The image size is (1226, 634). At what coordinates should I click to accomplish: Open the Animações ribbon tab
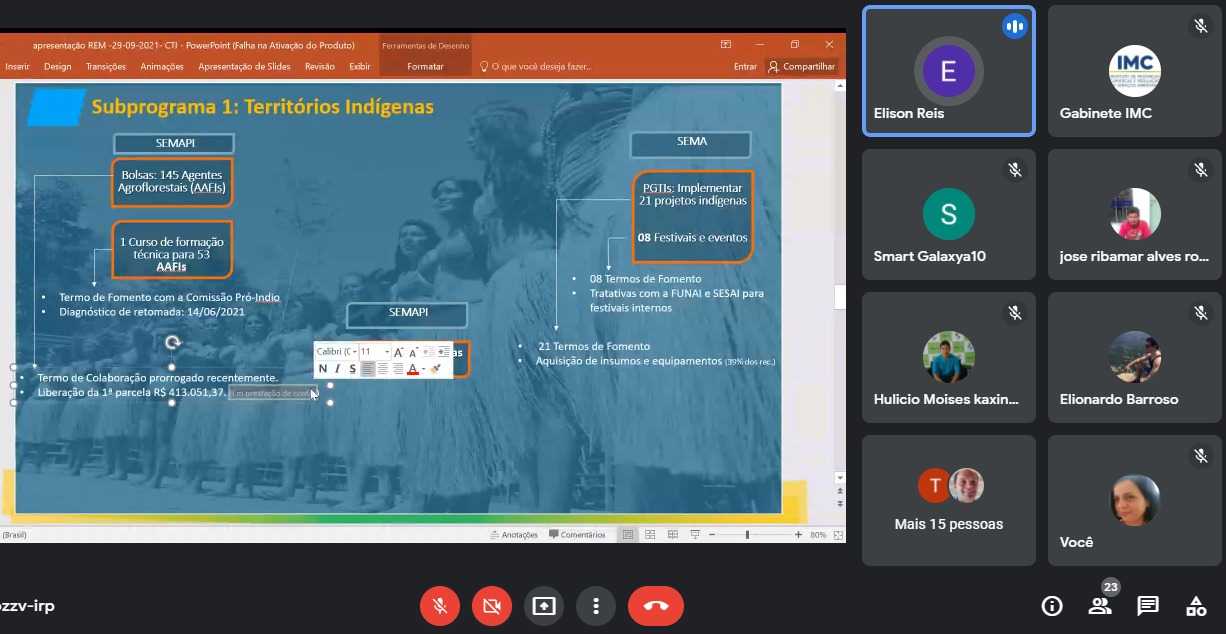point(162,67)
